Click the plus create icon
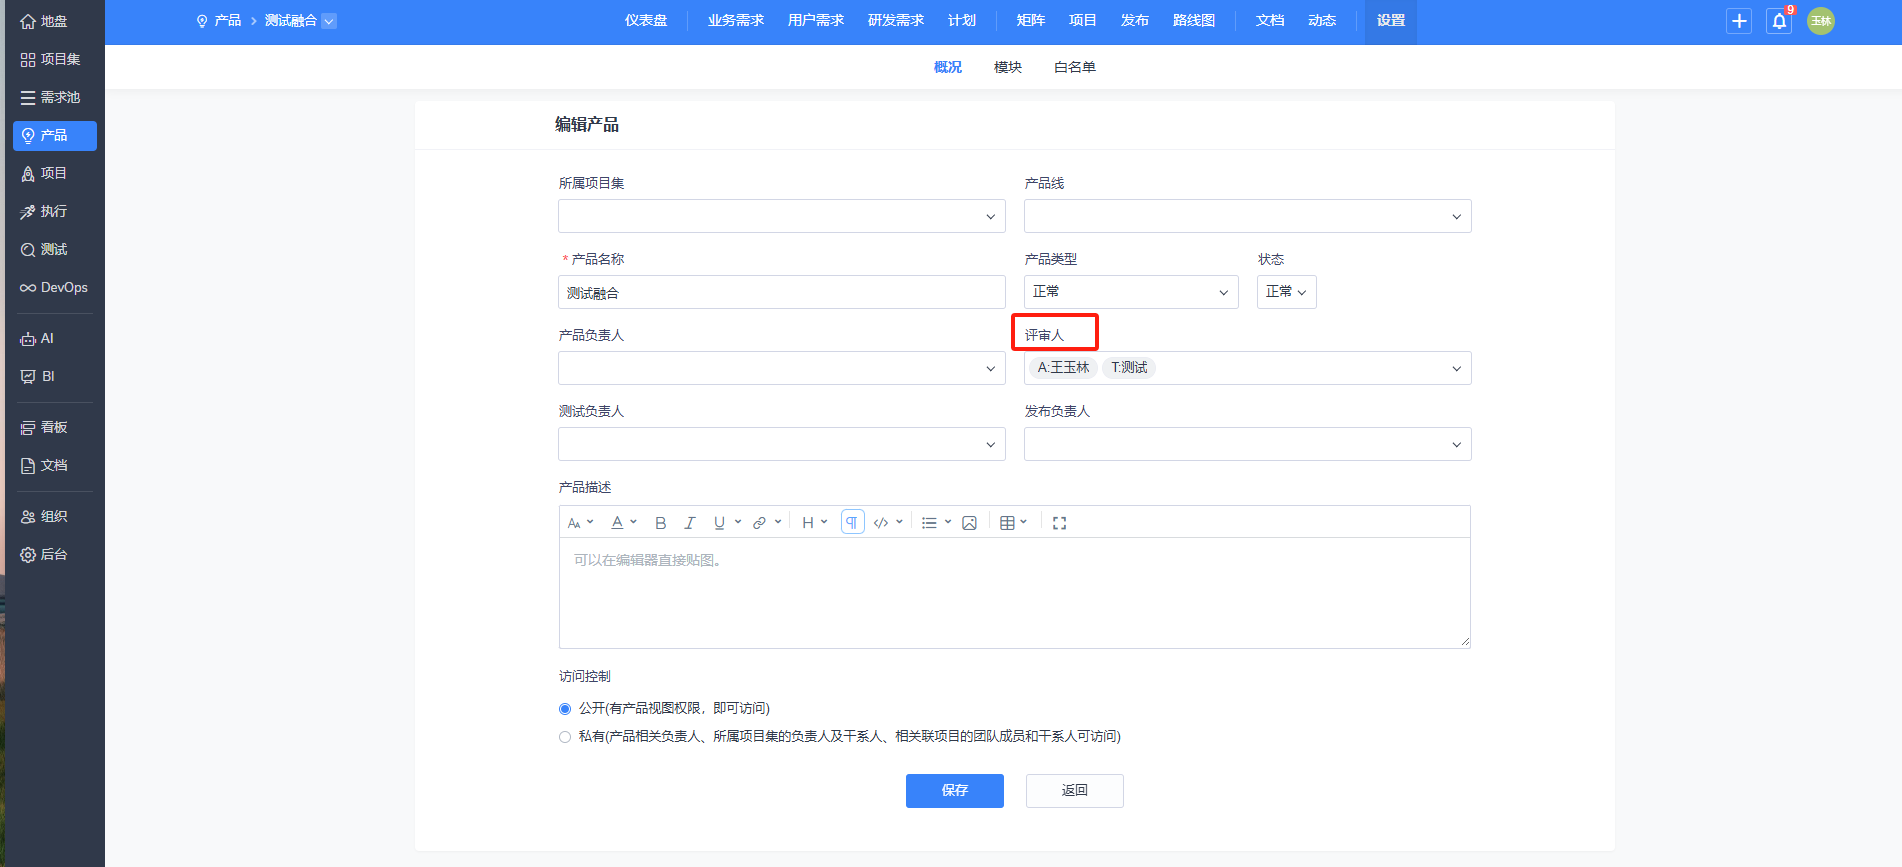 pos(1739,21)
